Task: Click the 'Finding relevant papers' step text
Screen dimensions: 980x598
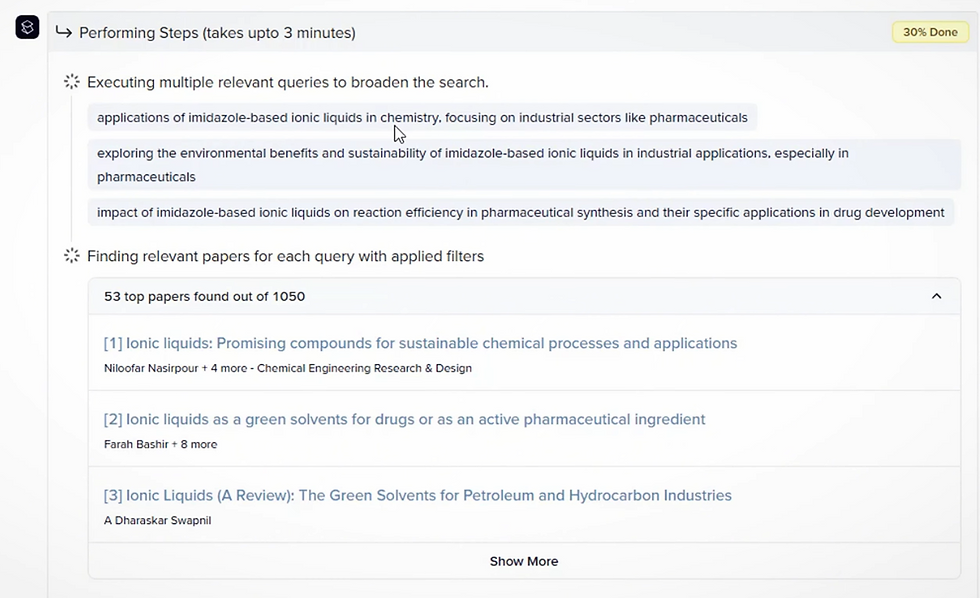Action: [285, 256]
